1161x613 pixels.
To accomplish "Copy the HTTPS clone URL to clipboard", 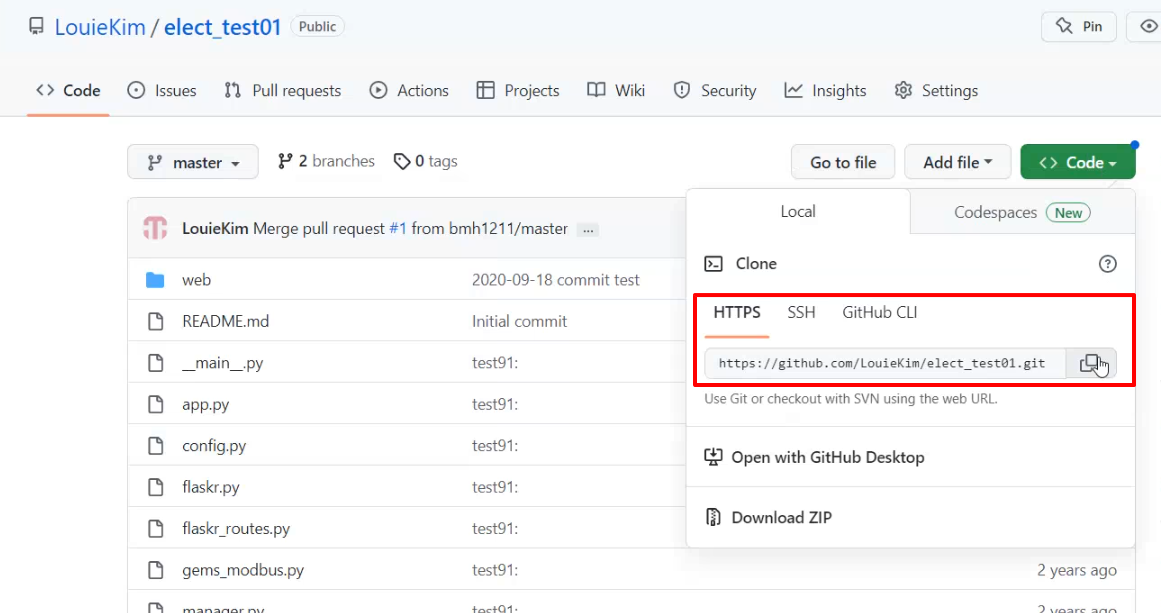I will pyautogui.click(x=1091, y=364).
